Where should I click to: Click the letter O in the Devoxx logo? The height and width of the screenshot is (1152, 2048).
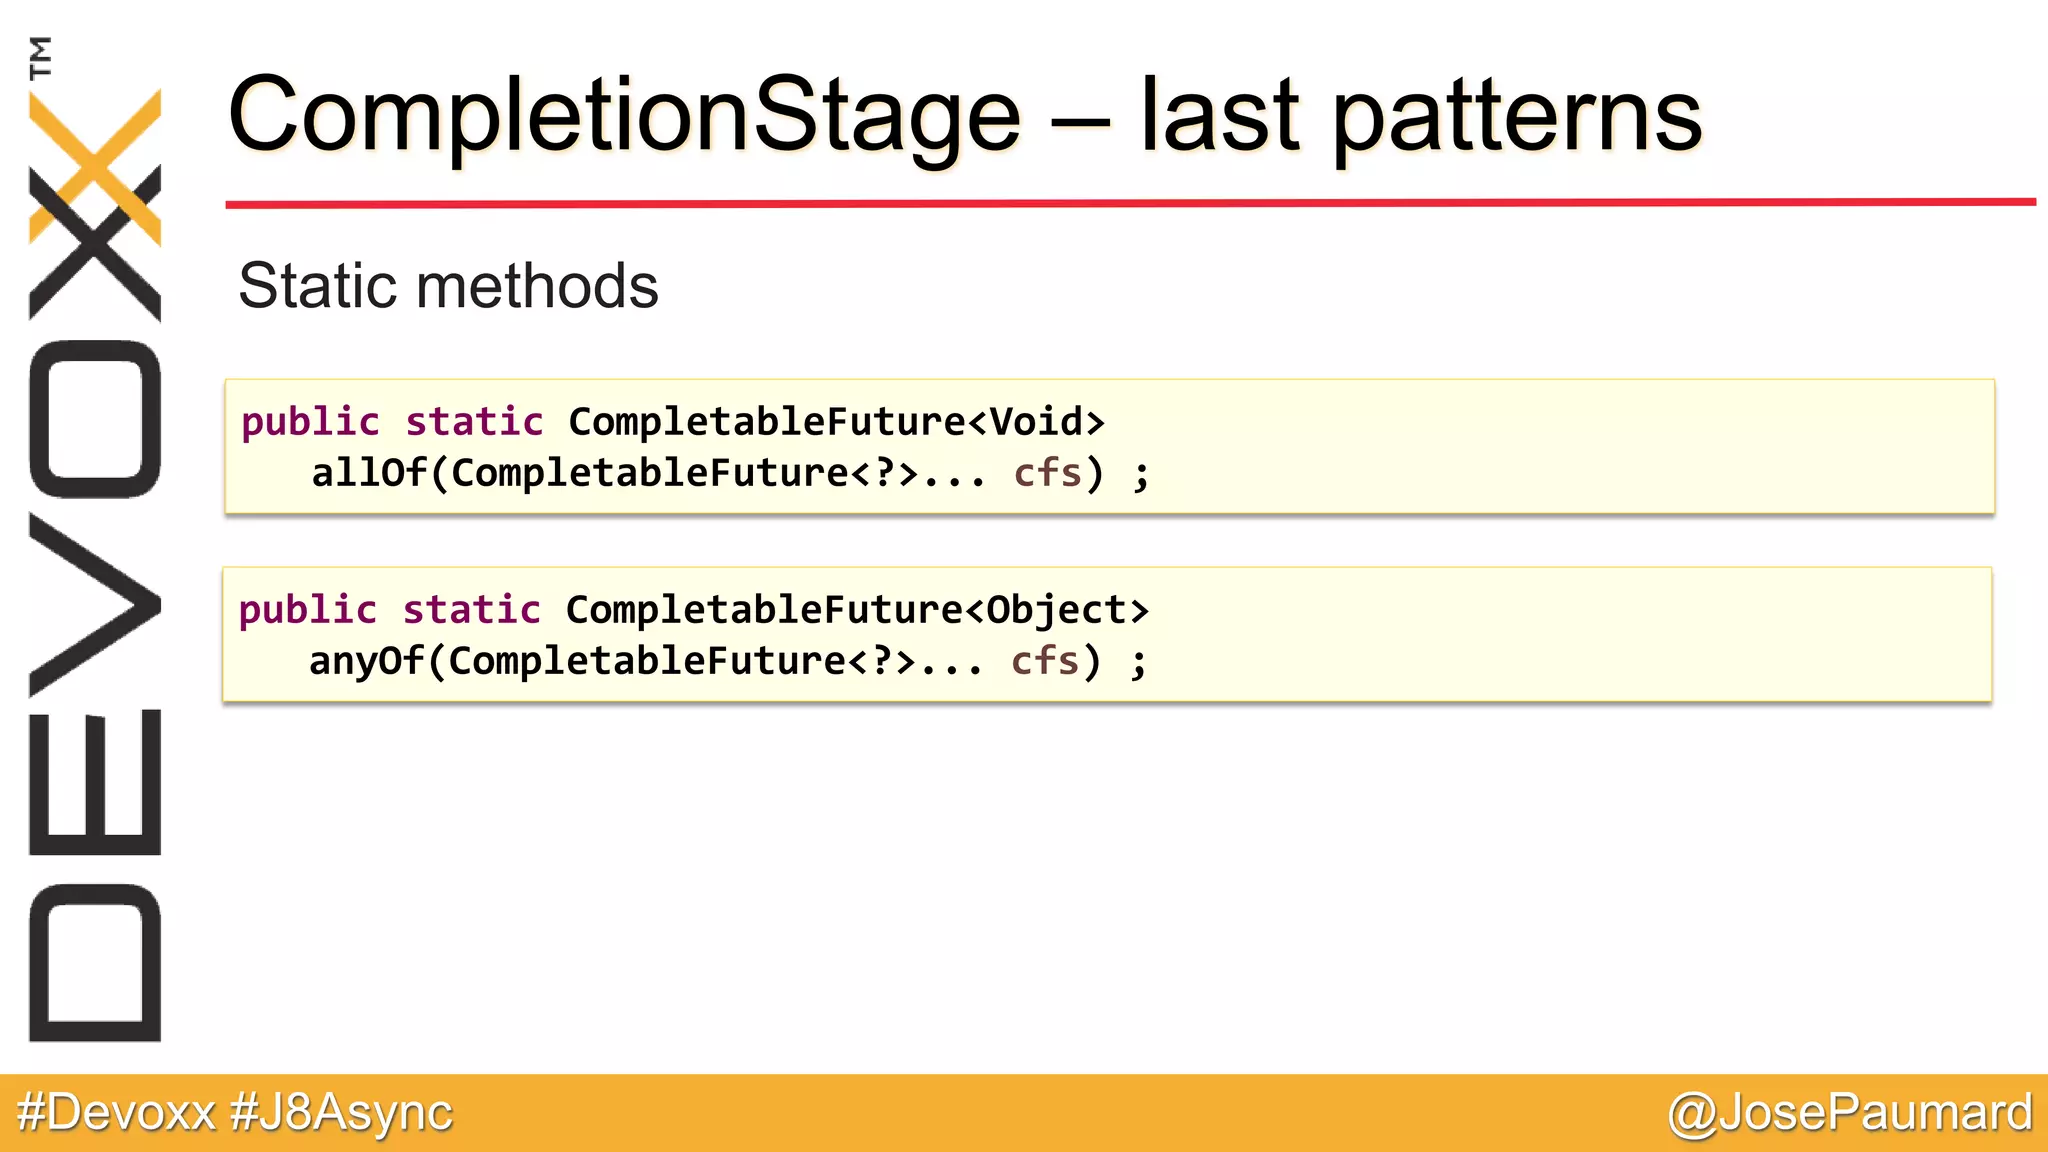click(x=95, y=418)
